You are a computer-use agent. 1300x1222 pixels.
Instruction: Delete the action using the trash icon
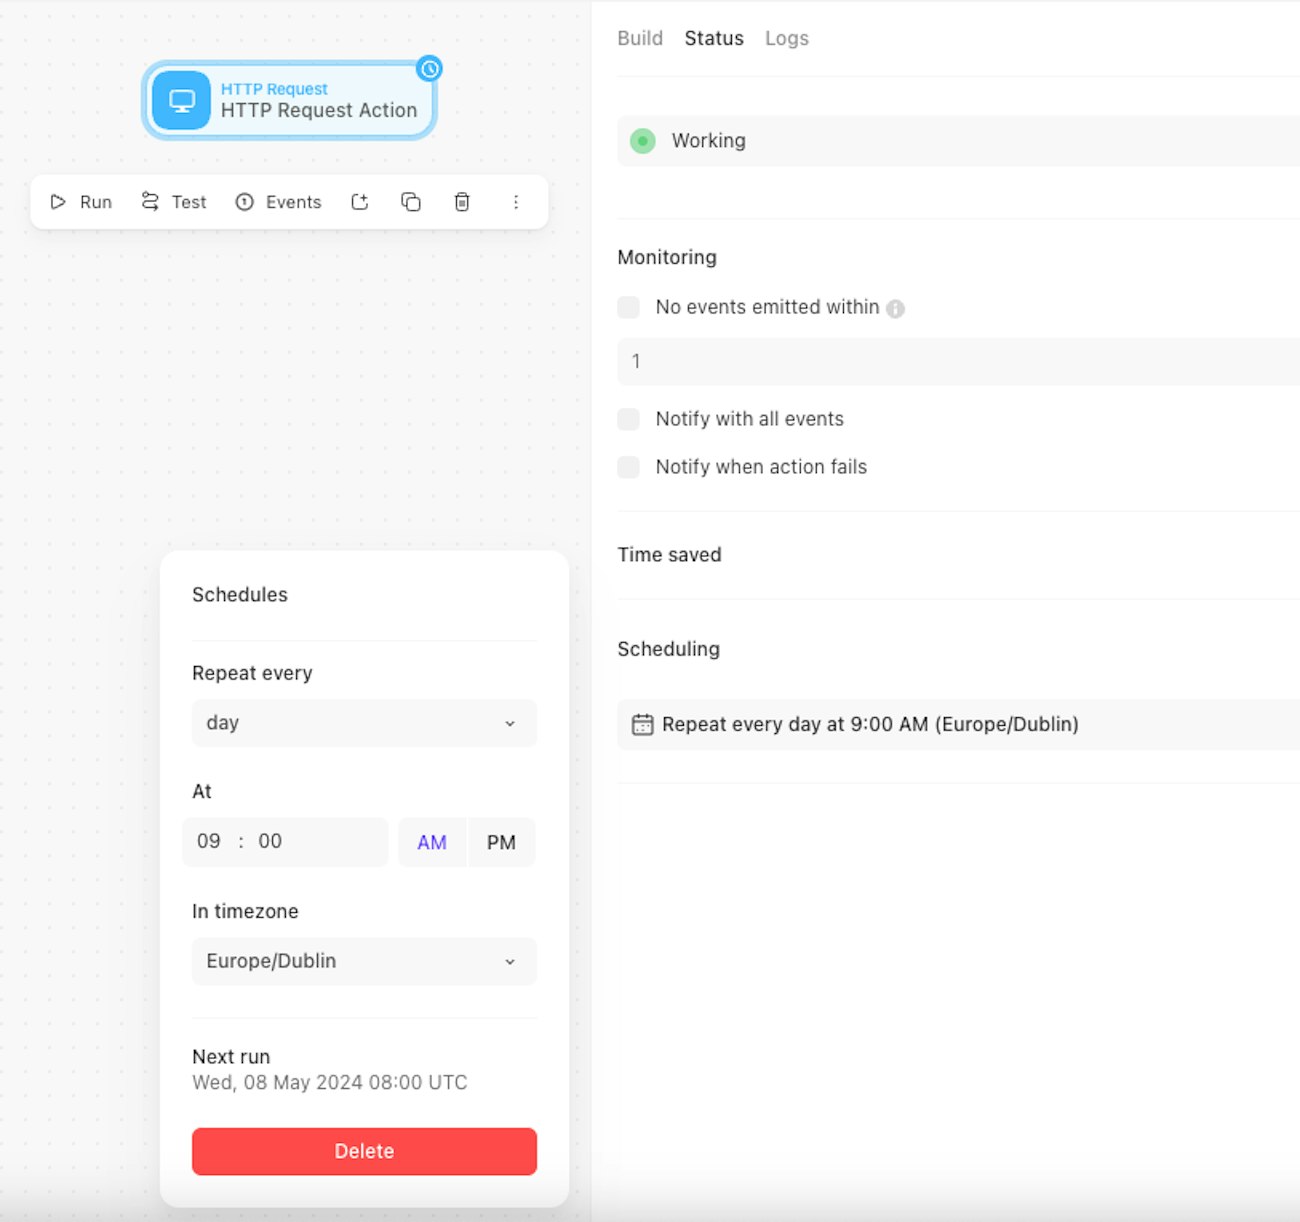point(462,202)
